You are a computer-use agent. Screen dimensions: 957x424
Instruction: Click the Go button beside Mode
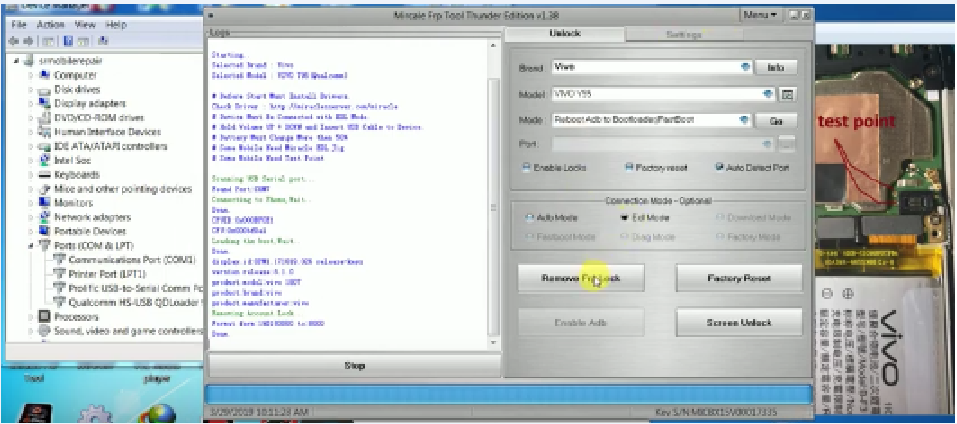pos(776,120)
